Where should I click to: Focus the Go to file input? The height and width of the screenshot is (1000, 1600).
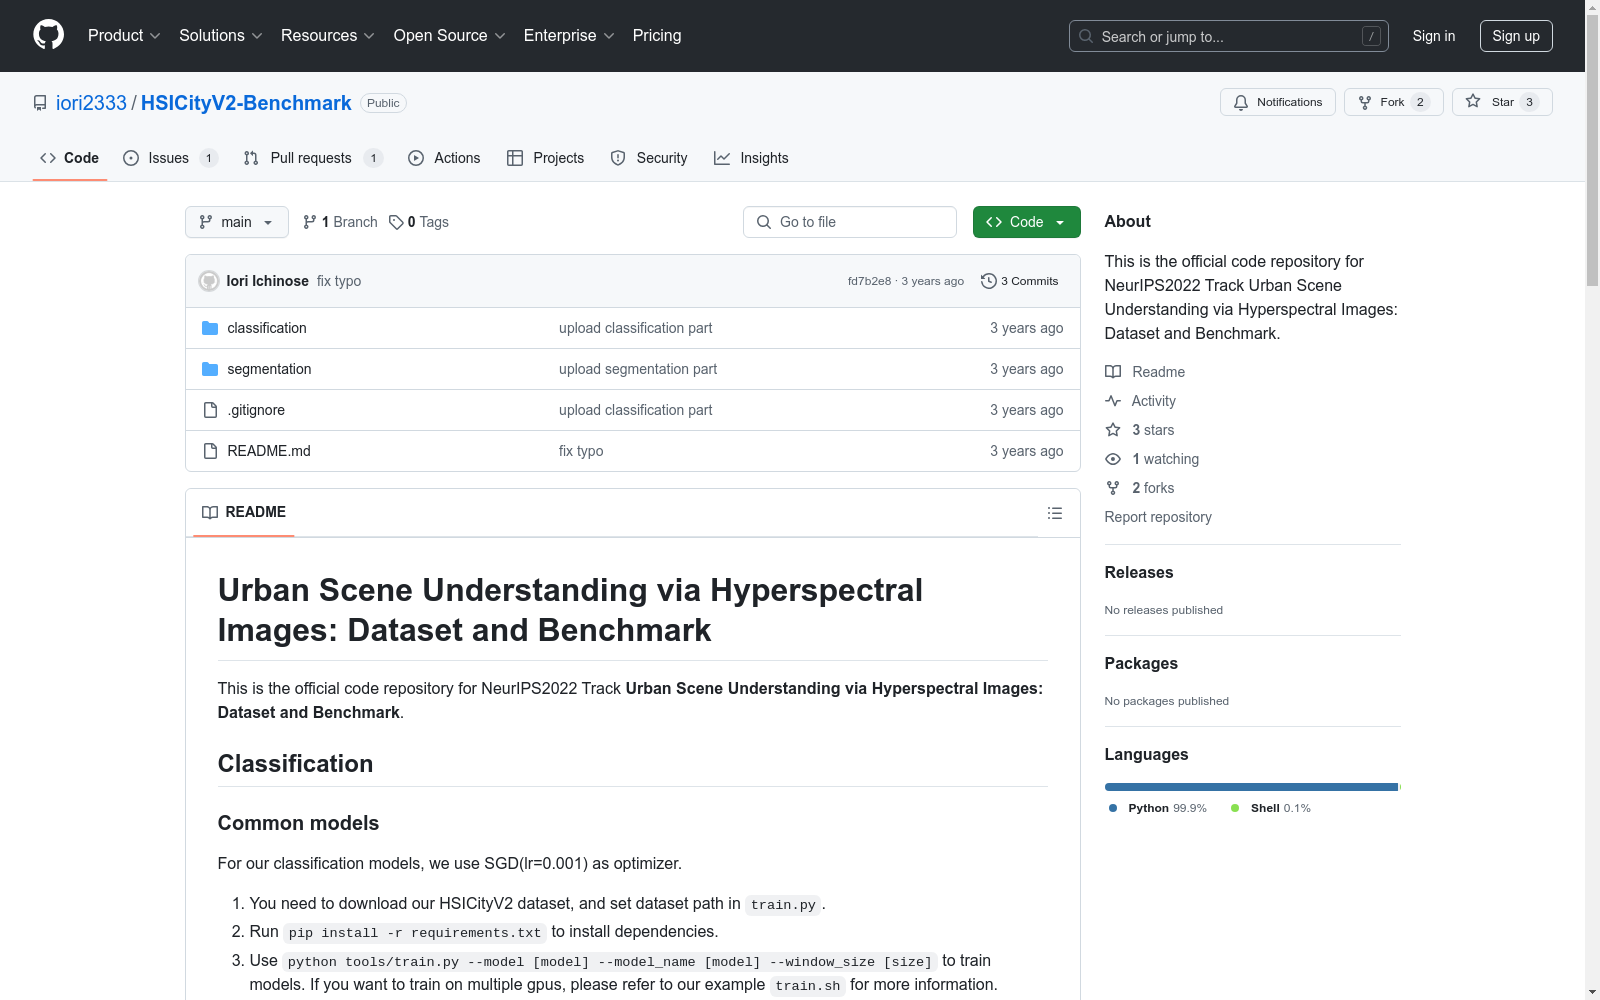click(x=850, y=222)
